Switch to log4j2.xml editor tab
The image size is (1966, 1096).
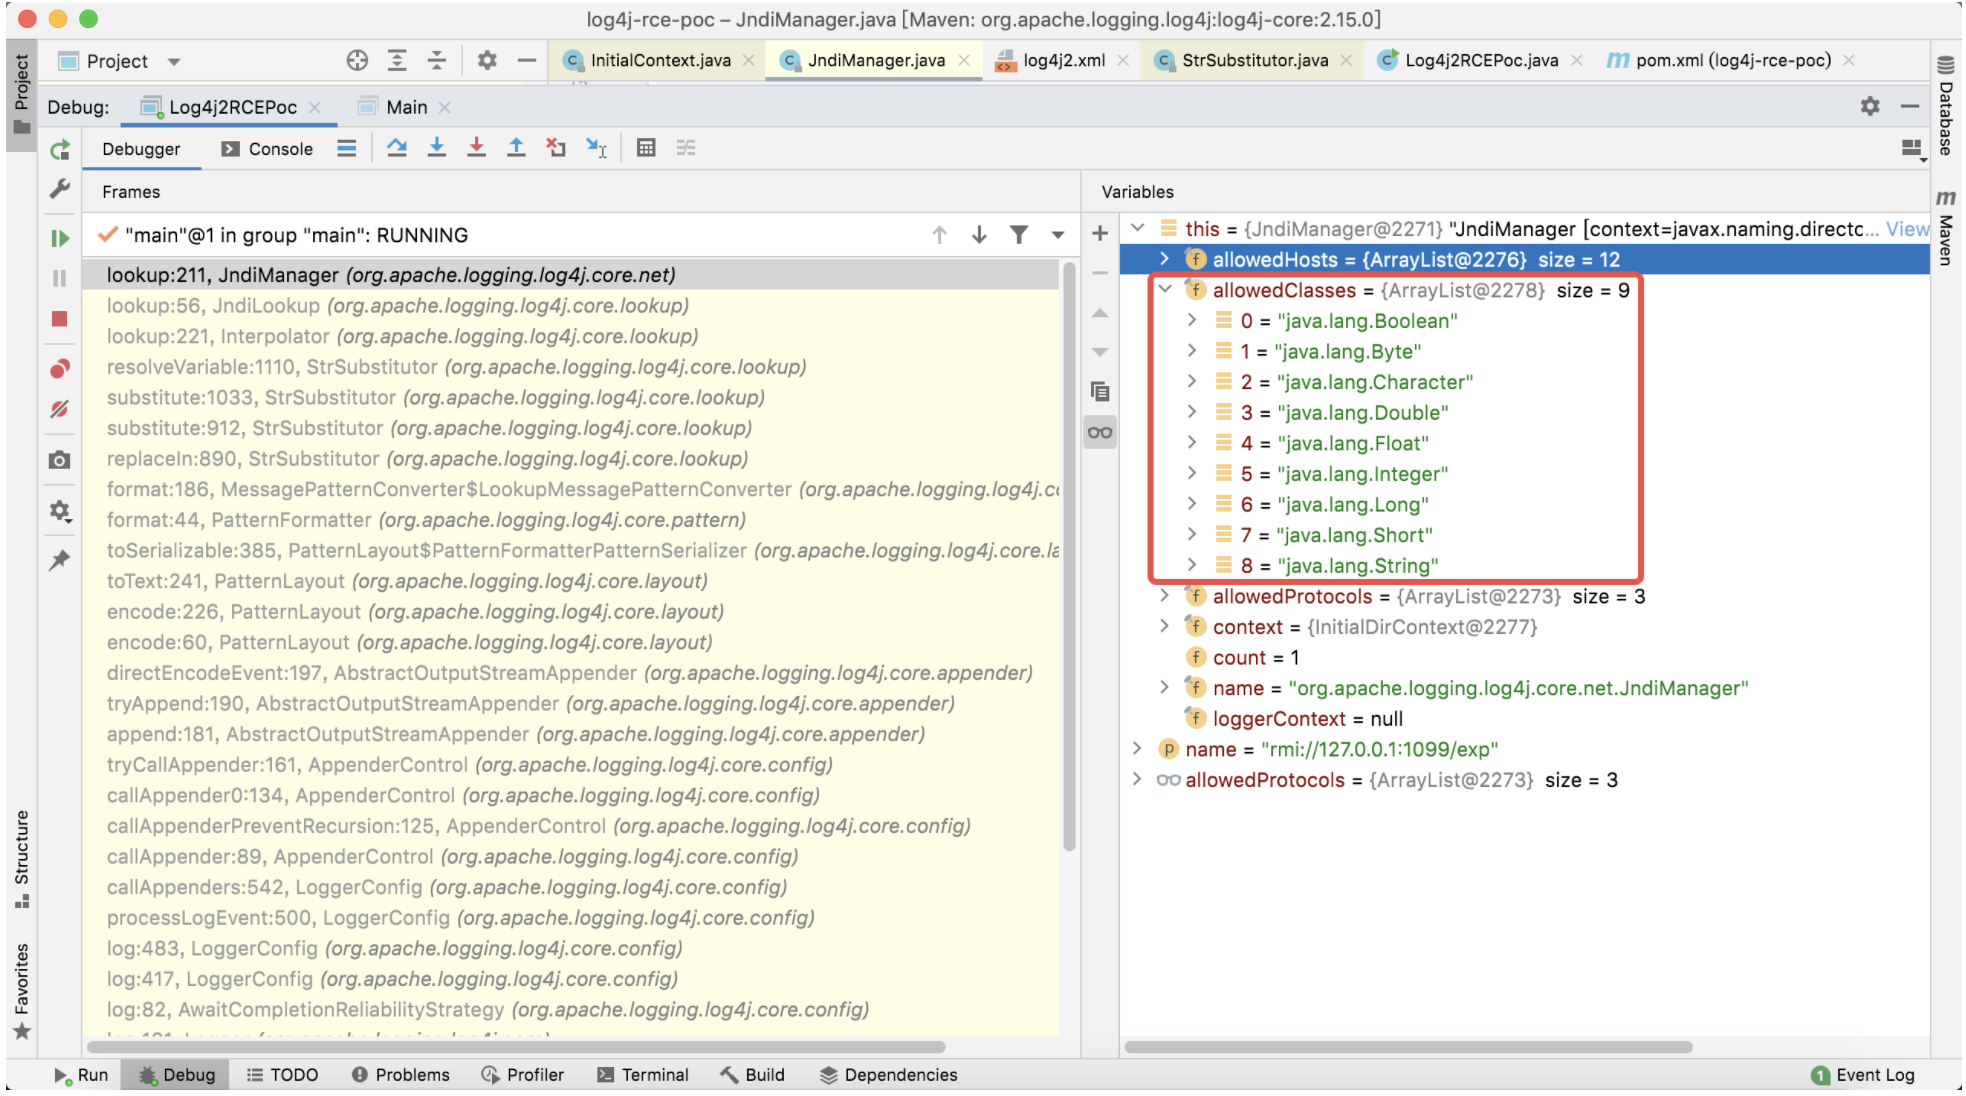pos(1062,60)
